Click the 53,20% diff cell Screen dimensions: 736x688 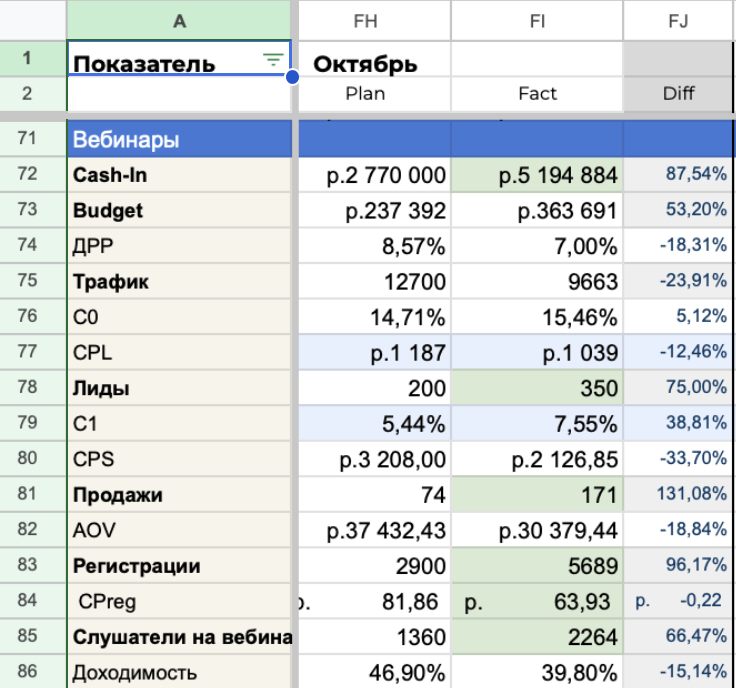coord(678,211)
